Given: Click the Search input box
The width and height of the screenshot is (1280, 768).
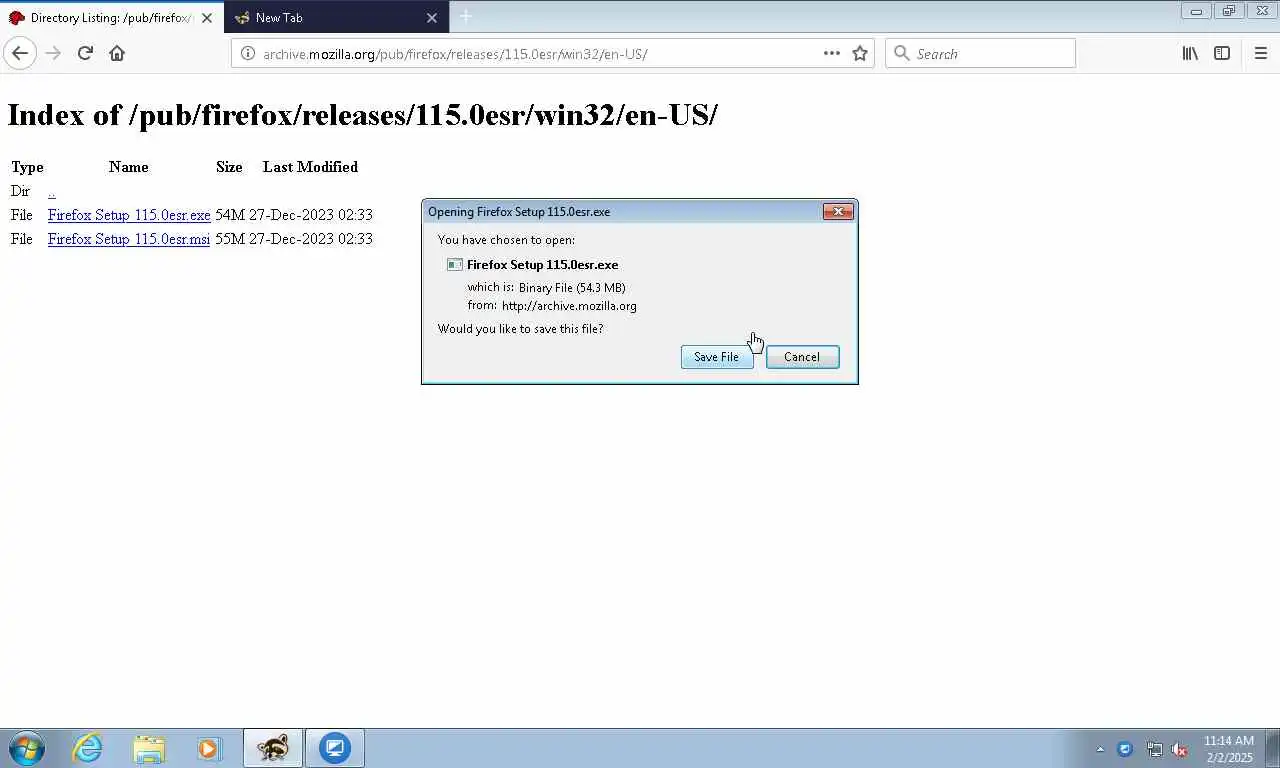Looking at the screenshot, I should tap(980, 53).
